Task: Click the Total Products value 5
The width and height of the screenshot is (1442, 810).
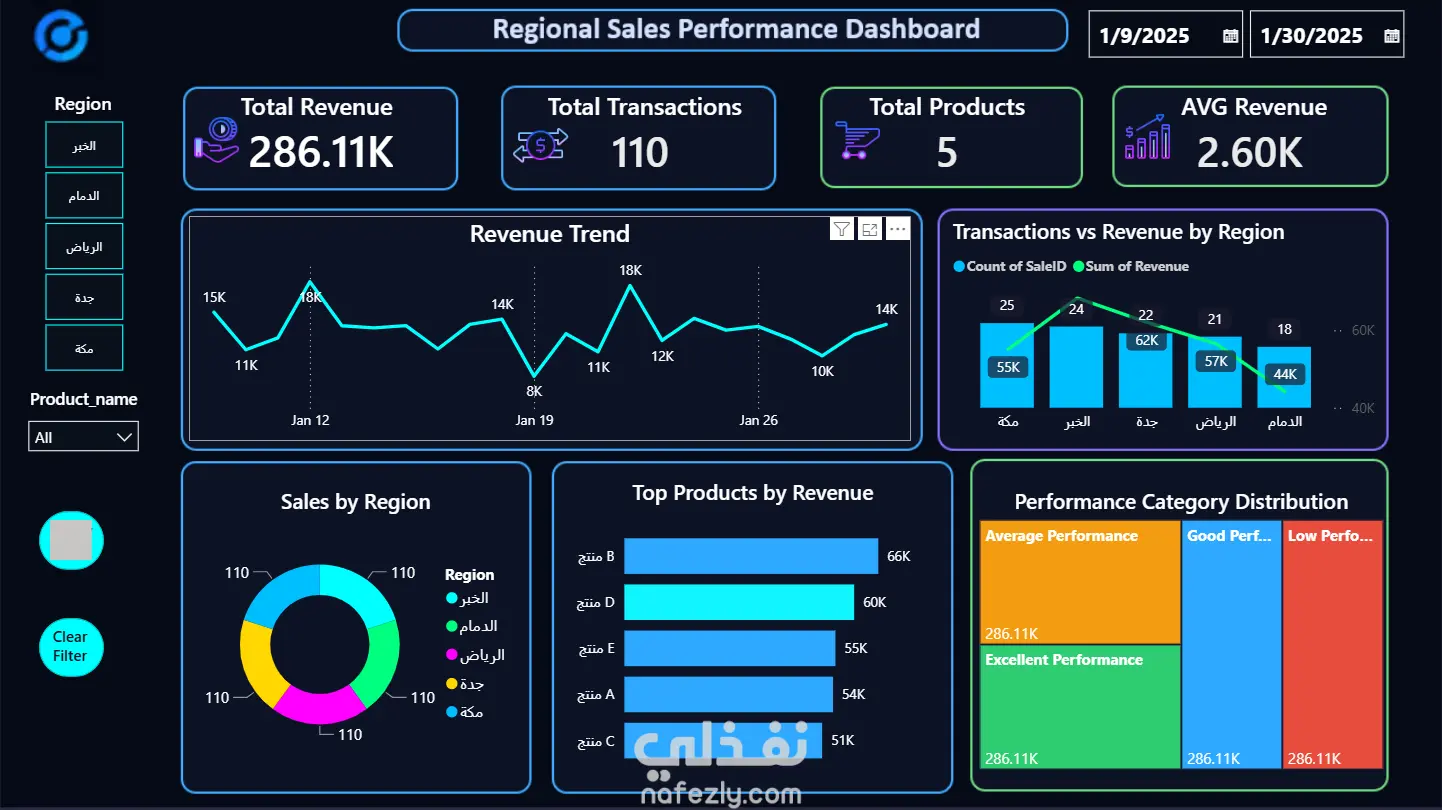Action: tap(946, 153)
